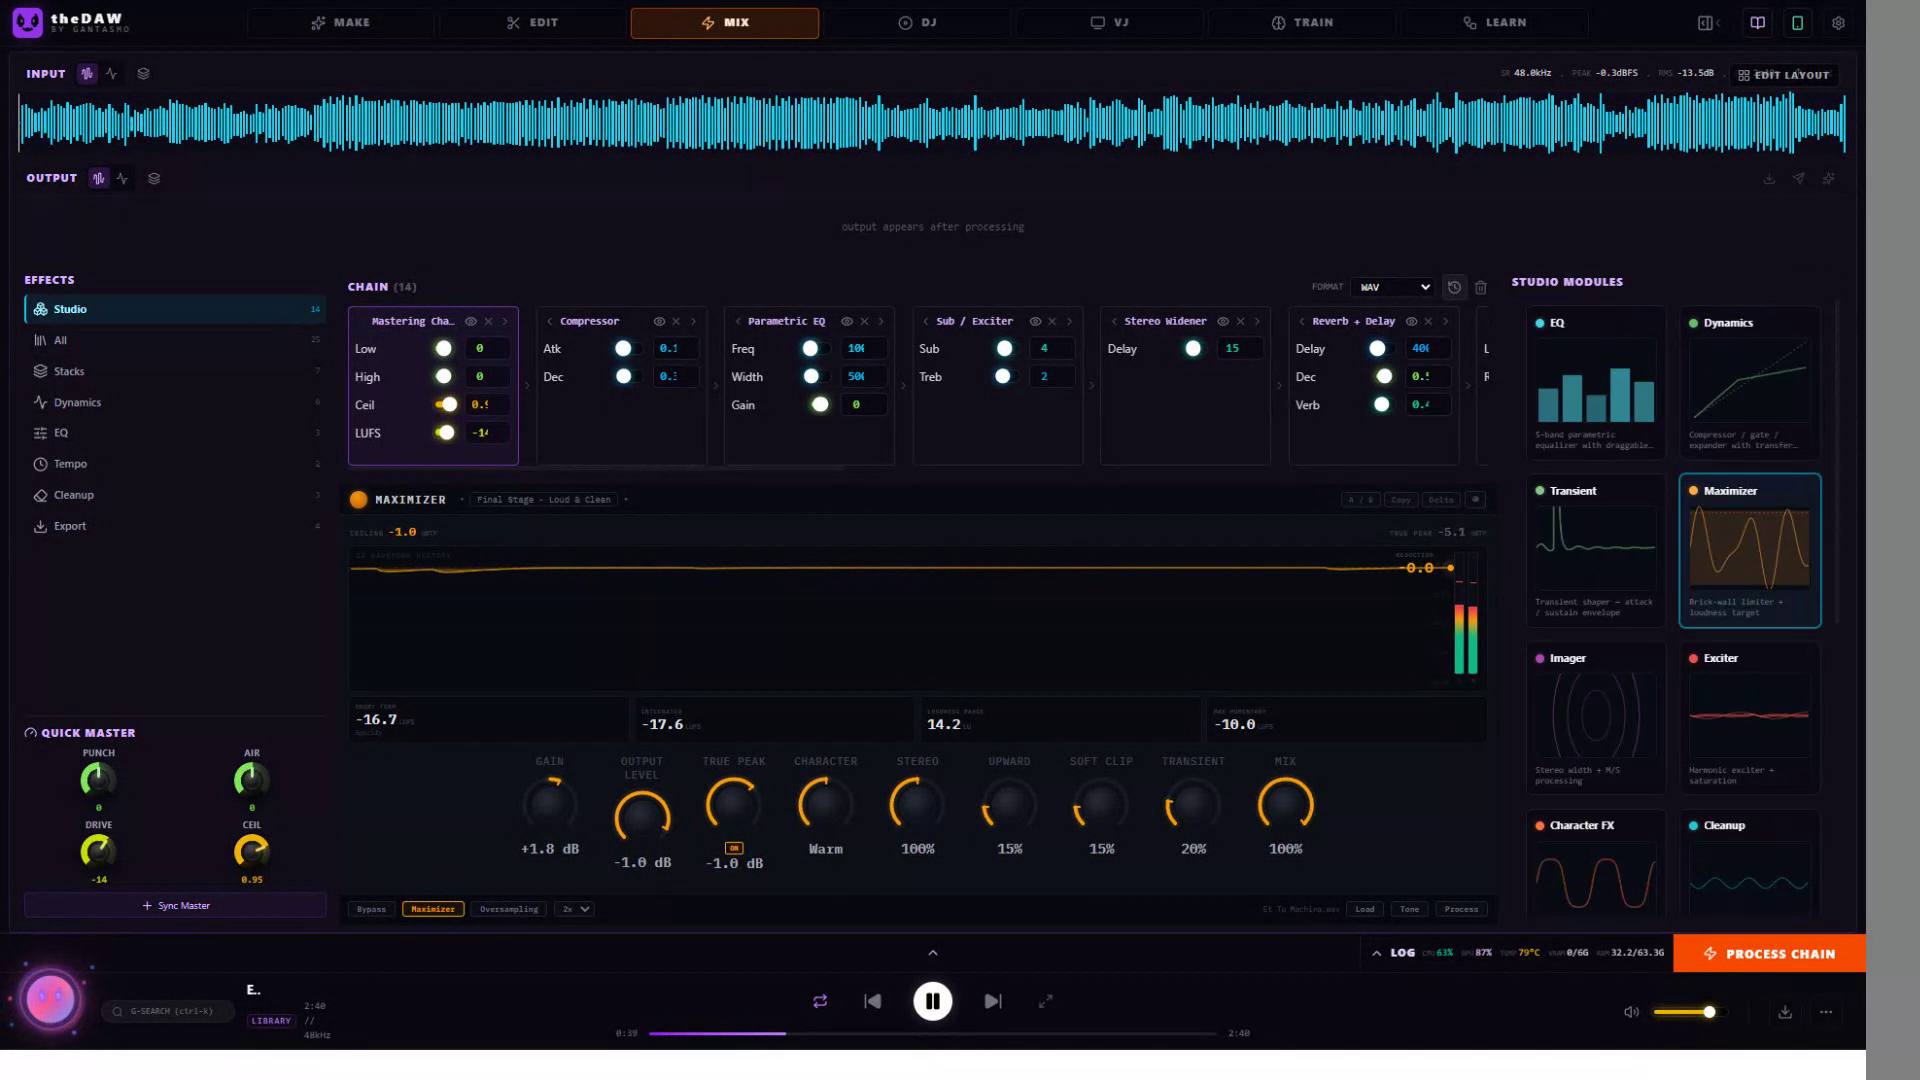The width and height of the screenshot is (1920, 1080).
Task: Enable the Bypass toggle button
Action: pos(371,909)
